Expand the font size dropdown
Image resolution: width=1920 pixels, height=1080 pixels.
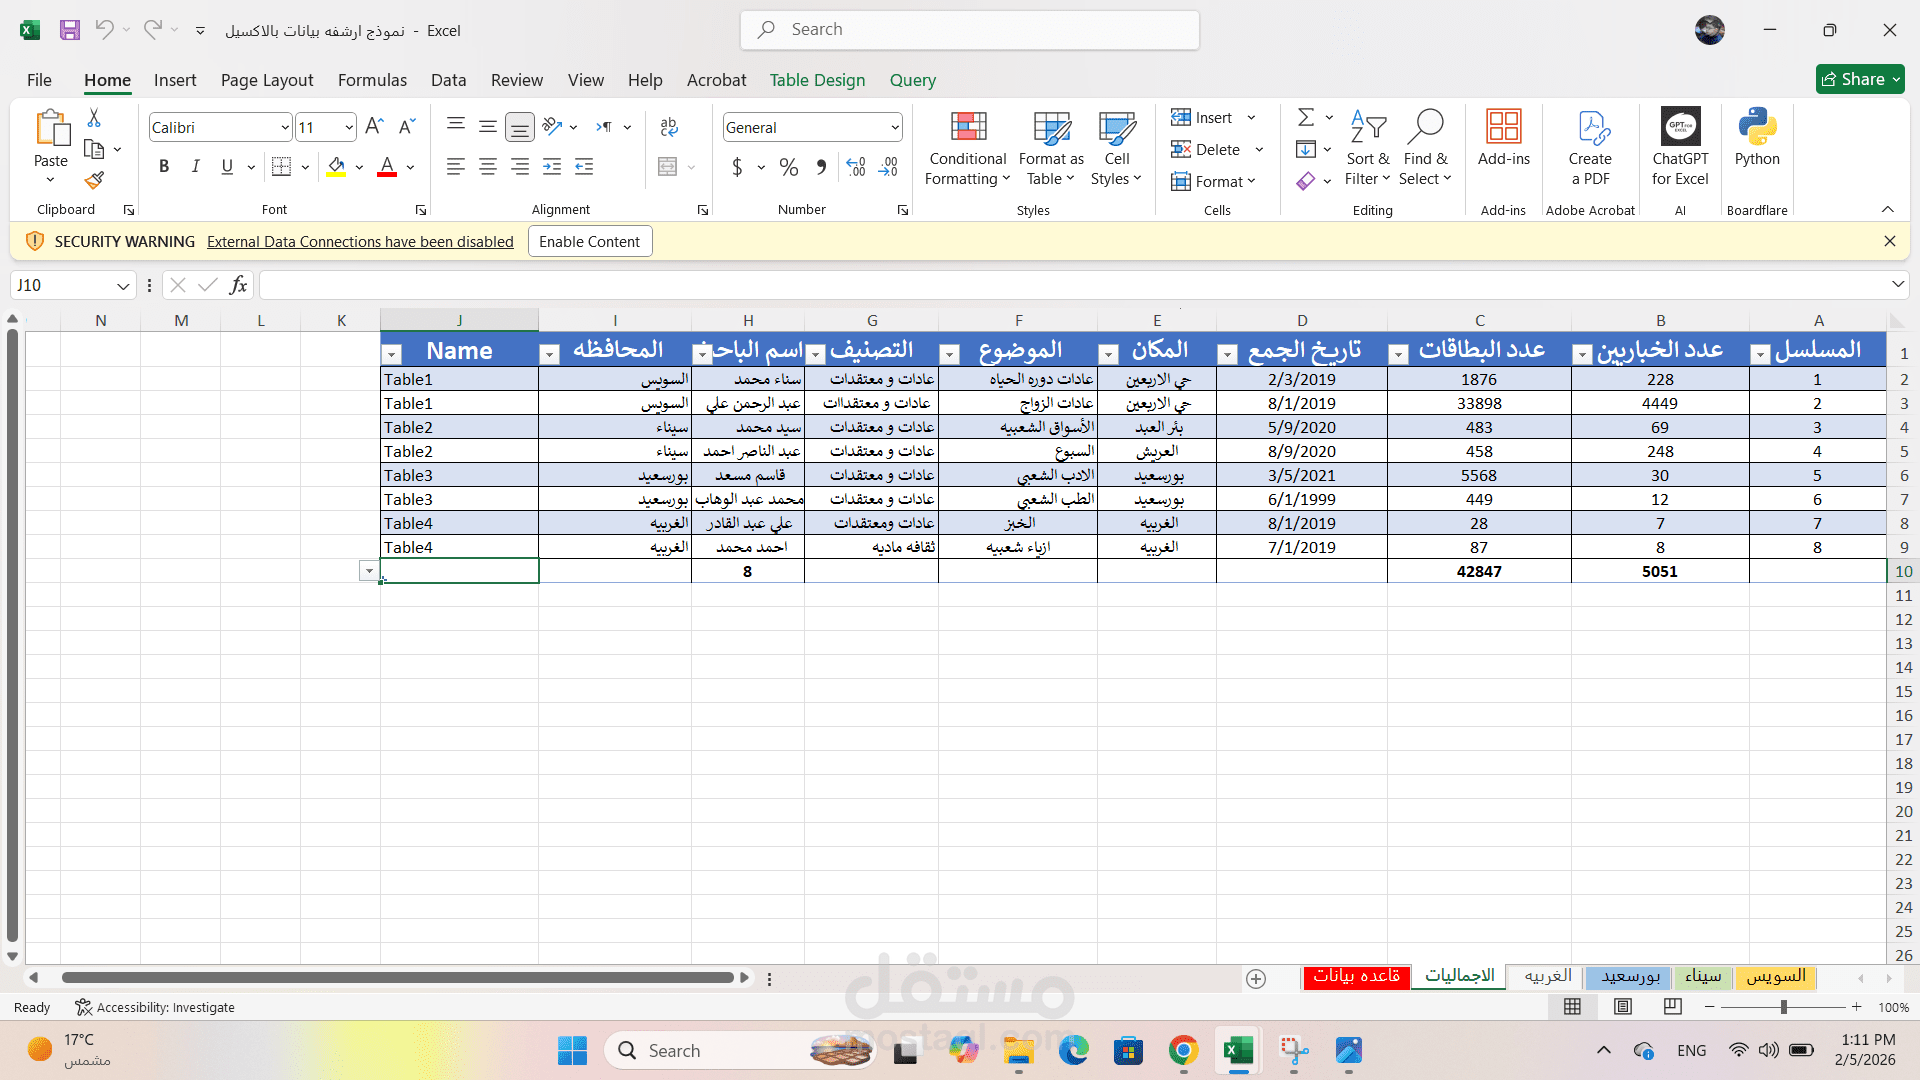[x=348, y=128]
